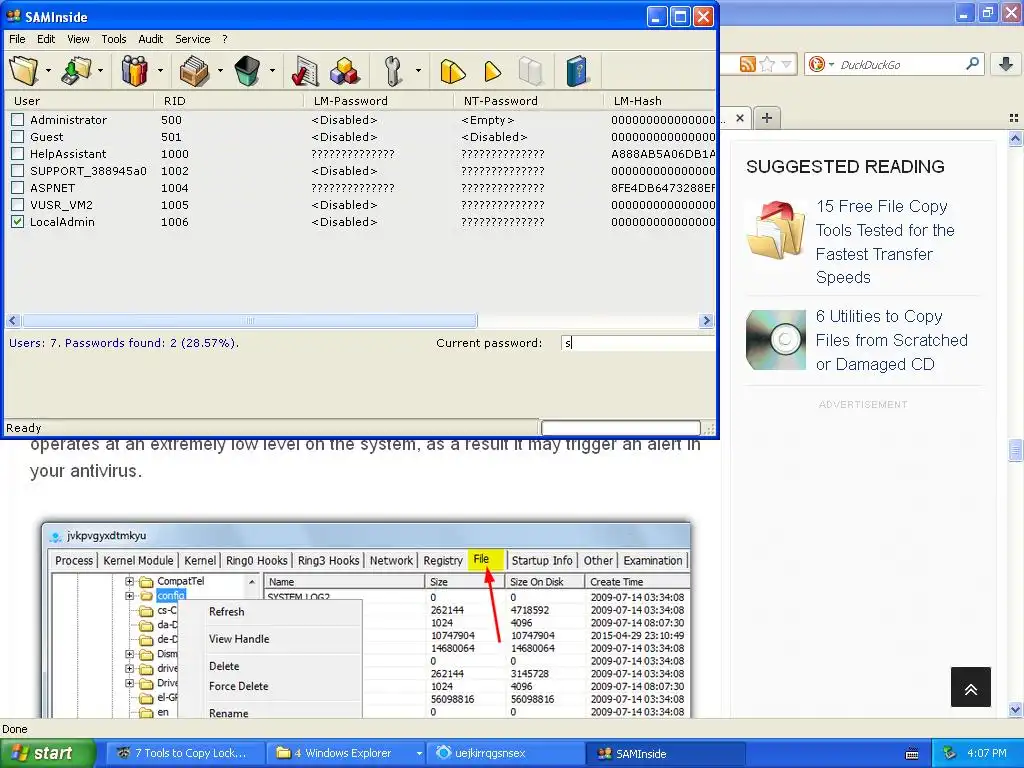This screenshot has width=1024, height=768.
Task: Open dropdown arrow beside file box icon
Action: (220, 71)
